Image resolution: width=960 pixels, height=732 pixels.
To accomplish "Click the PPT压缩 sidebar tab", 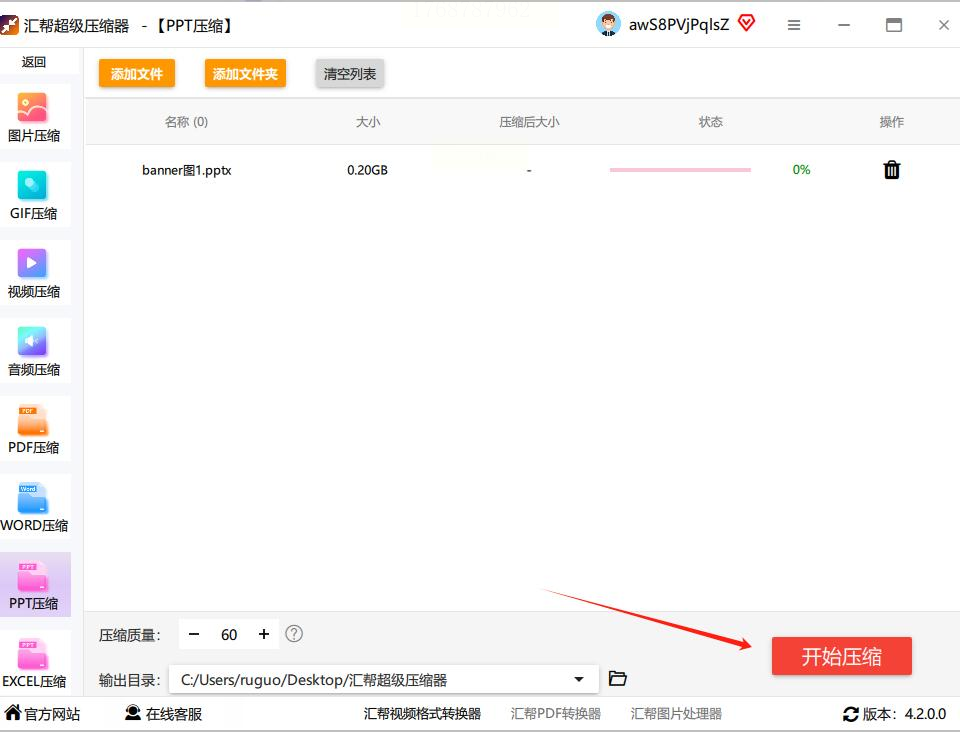I will [34, 584].
